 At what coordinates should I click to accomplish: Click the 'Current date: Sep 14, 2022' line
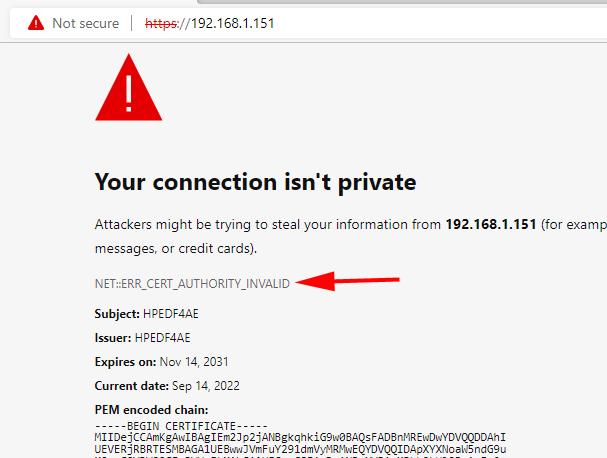167,386
